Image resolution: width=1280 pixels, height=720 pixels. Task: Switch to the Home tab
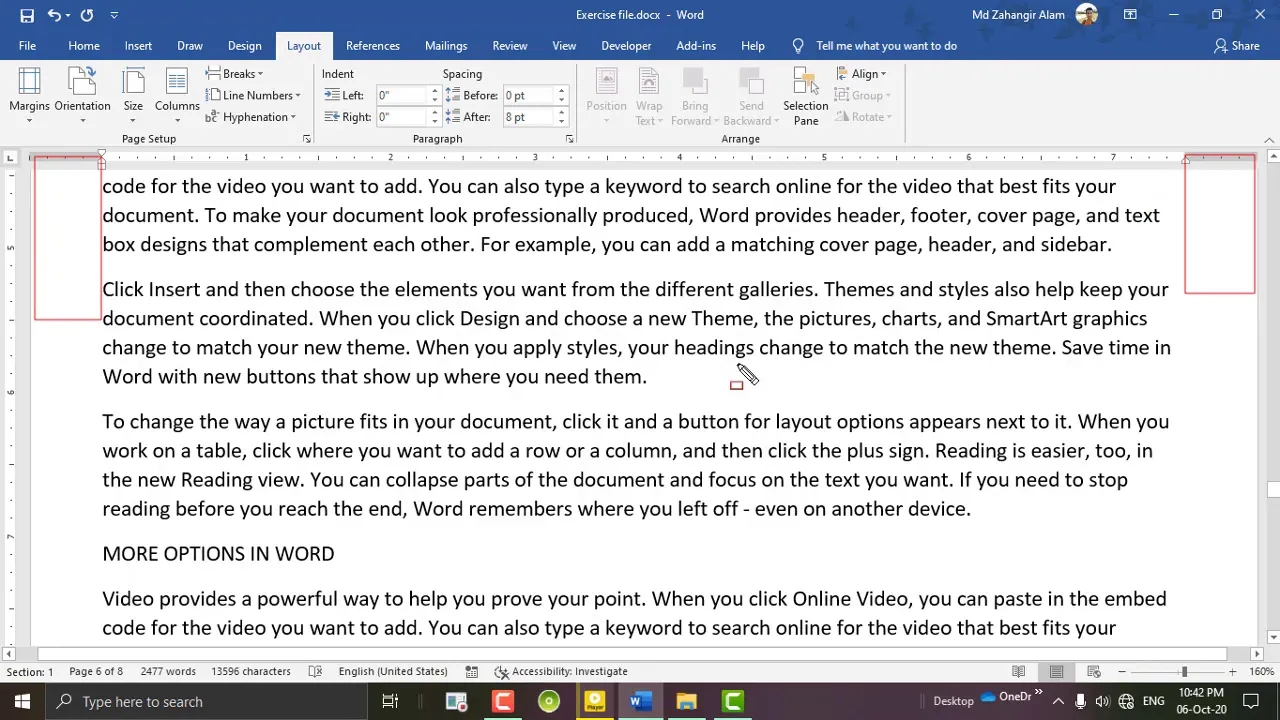pos(84,46)
